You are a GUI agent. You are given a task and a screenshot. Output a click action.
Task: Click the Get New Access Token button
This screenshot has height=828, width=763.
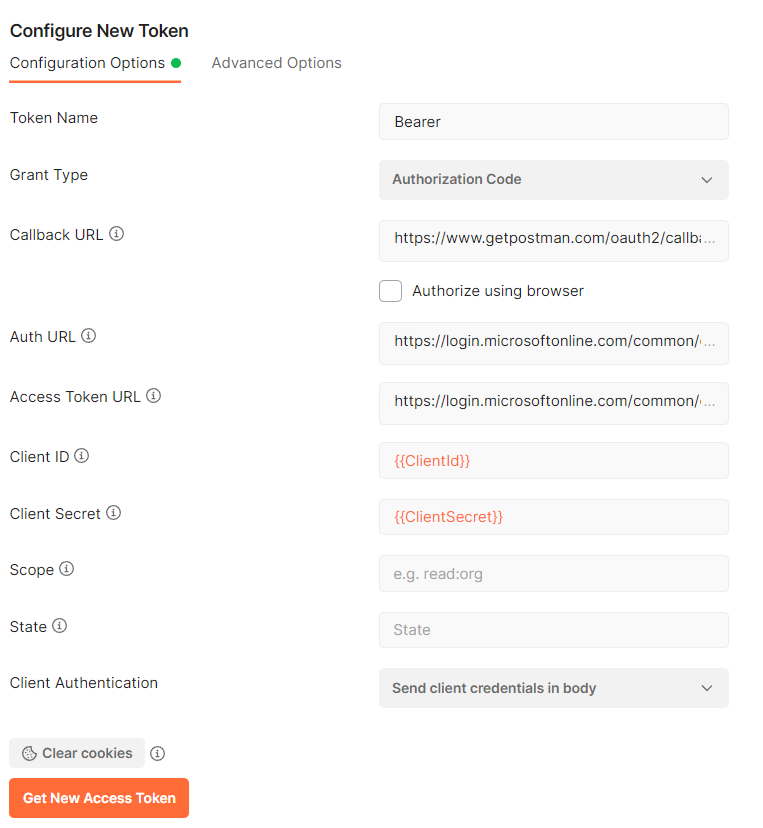point(98,798)
